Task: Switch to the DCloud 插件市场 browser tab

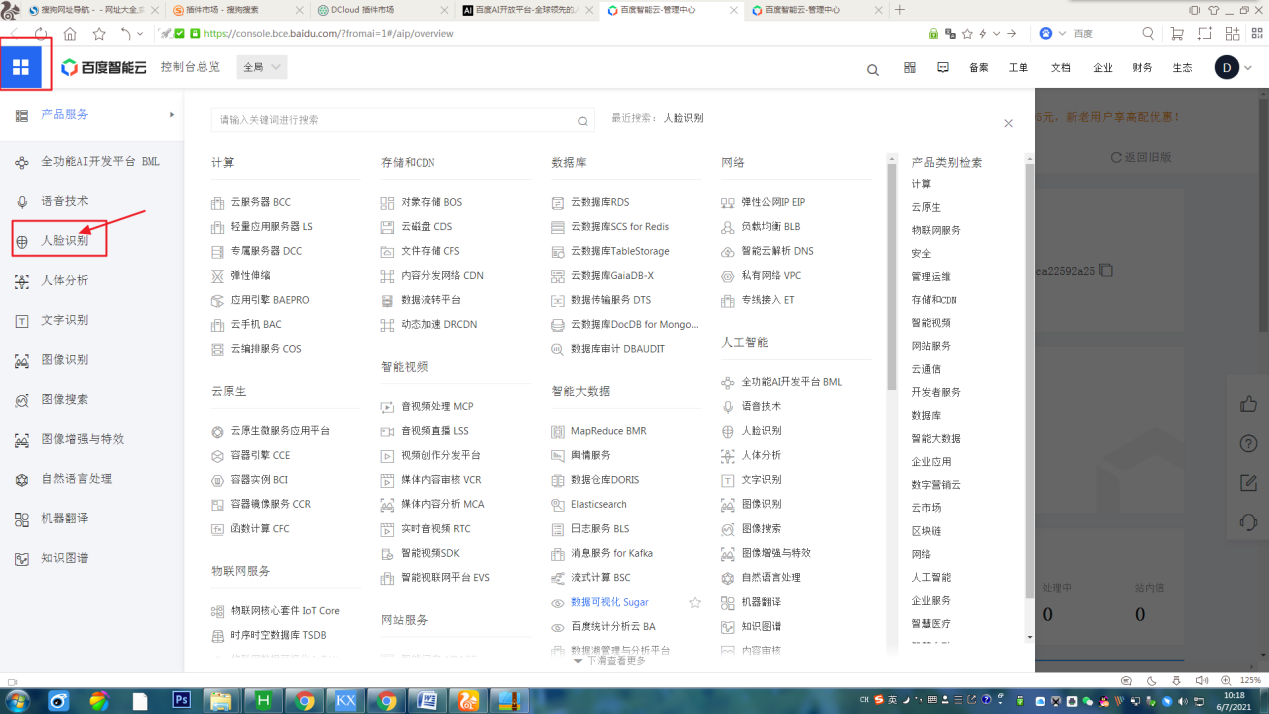Action: pyautogui.click(x=380, y=9)
